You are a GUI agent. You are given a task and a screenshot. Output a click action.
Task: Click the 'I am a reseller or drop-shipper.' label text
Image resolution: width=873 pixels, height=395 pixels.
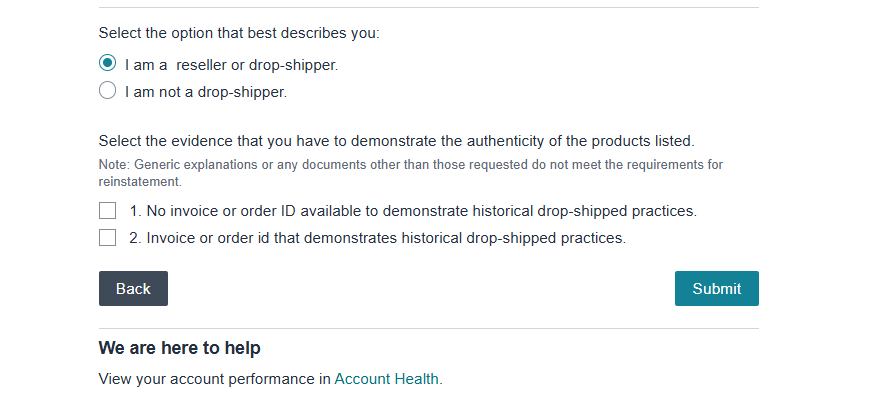click(x=232, y=65)
